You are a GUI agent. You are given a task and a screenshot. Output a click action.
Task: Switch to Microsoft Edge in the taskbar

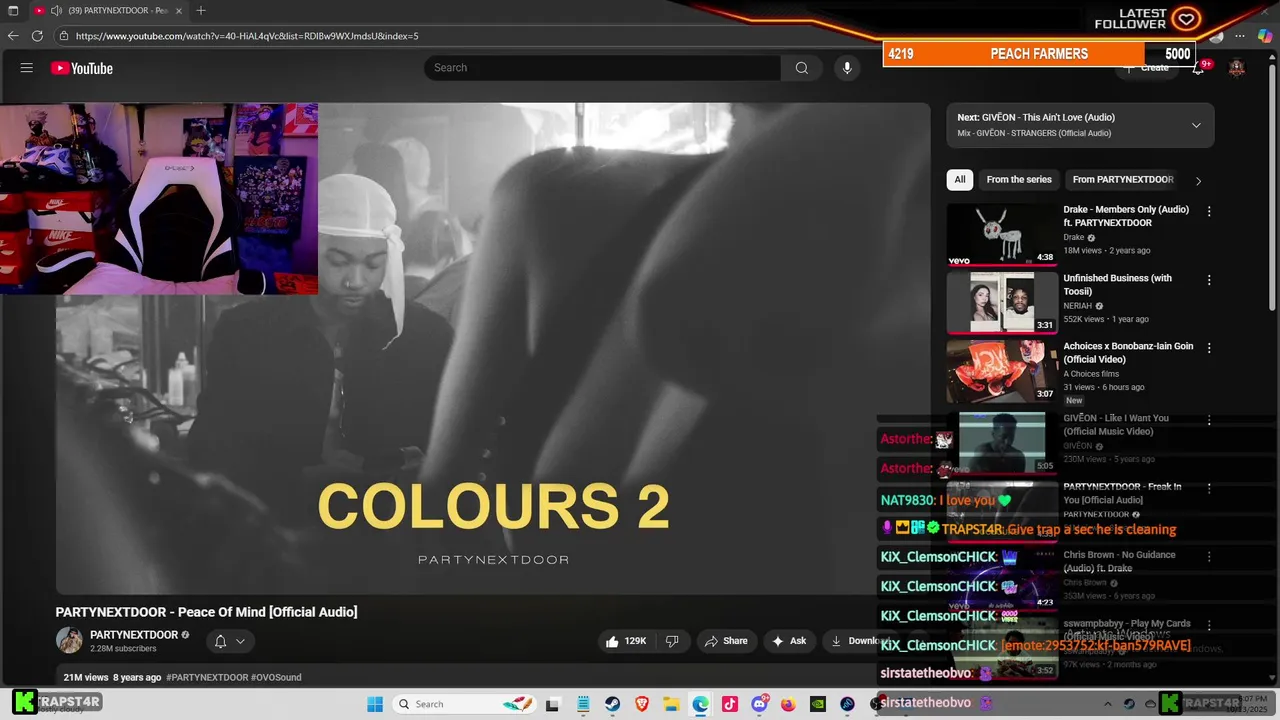point(700,704)
